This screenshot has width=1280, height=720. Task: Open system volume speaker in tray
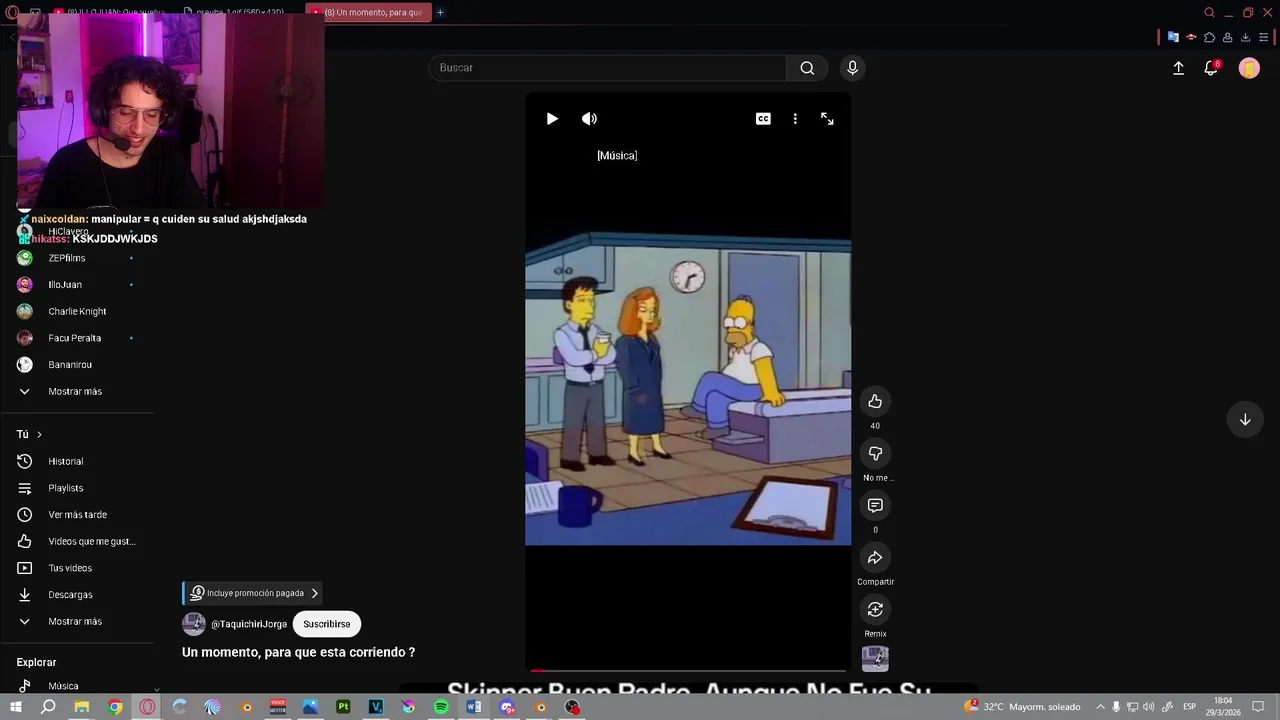pos(1148,707)
